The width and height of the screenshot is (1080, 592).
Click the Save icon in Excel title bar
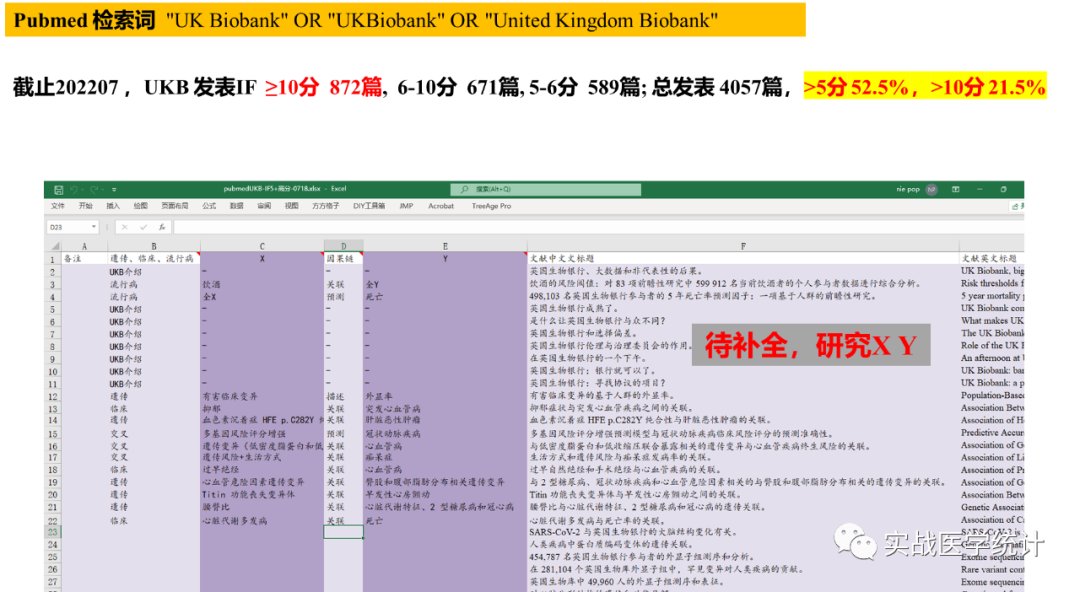(59, 190)
